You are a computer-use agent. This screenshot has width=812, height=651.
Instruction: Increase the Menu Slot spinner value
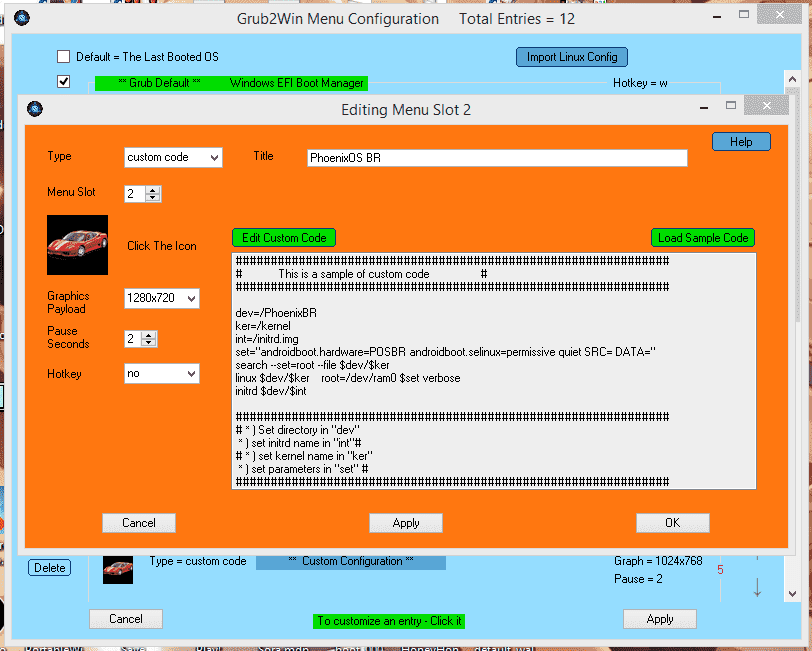pyautogui.click(x=153, y=189)
